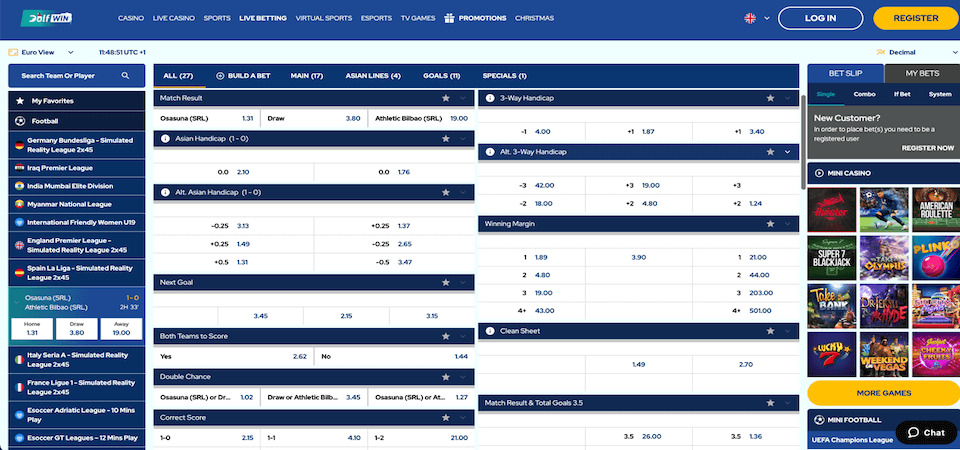Switch to the My Bets tab
This screenshot has height=450, width=960.
click(x=922, y=73)
